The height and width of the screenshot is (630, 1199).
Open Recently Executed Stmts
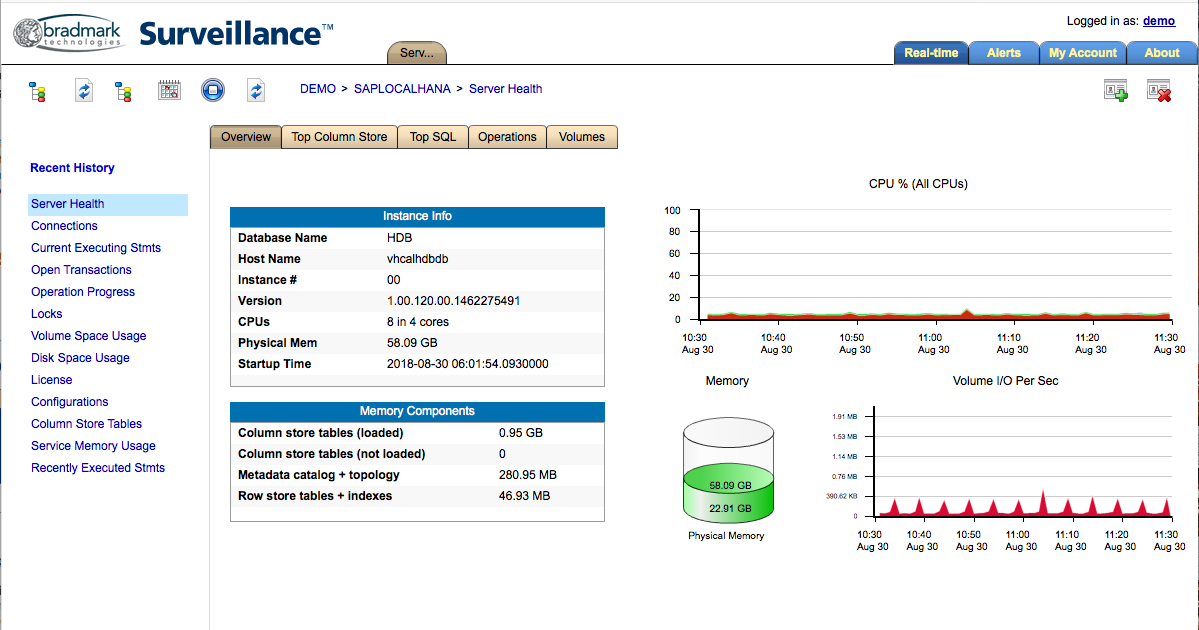98,468
